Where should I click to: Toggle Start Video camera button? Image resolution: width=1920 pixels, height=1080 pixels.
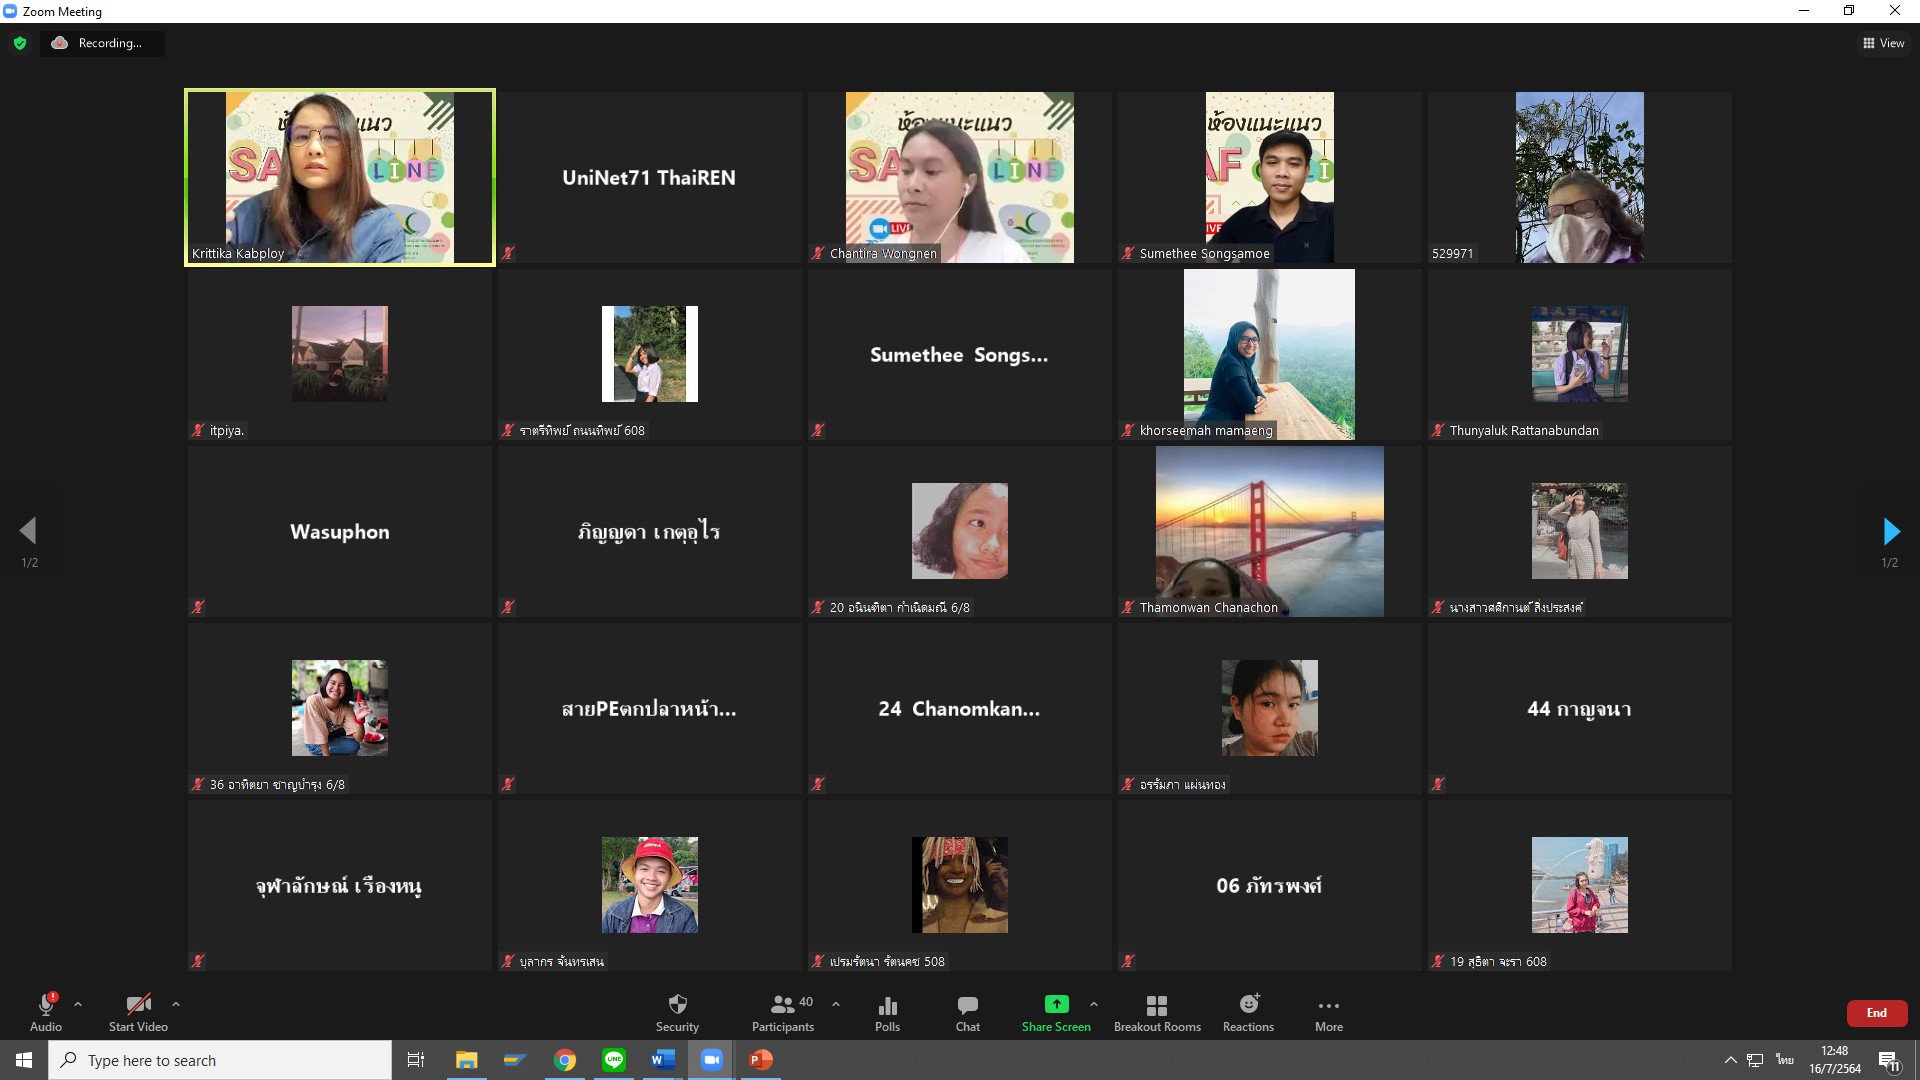pyautogui.click(x=138, y=1011)
